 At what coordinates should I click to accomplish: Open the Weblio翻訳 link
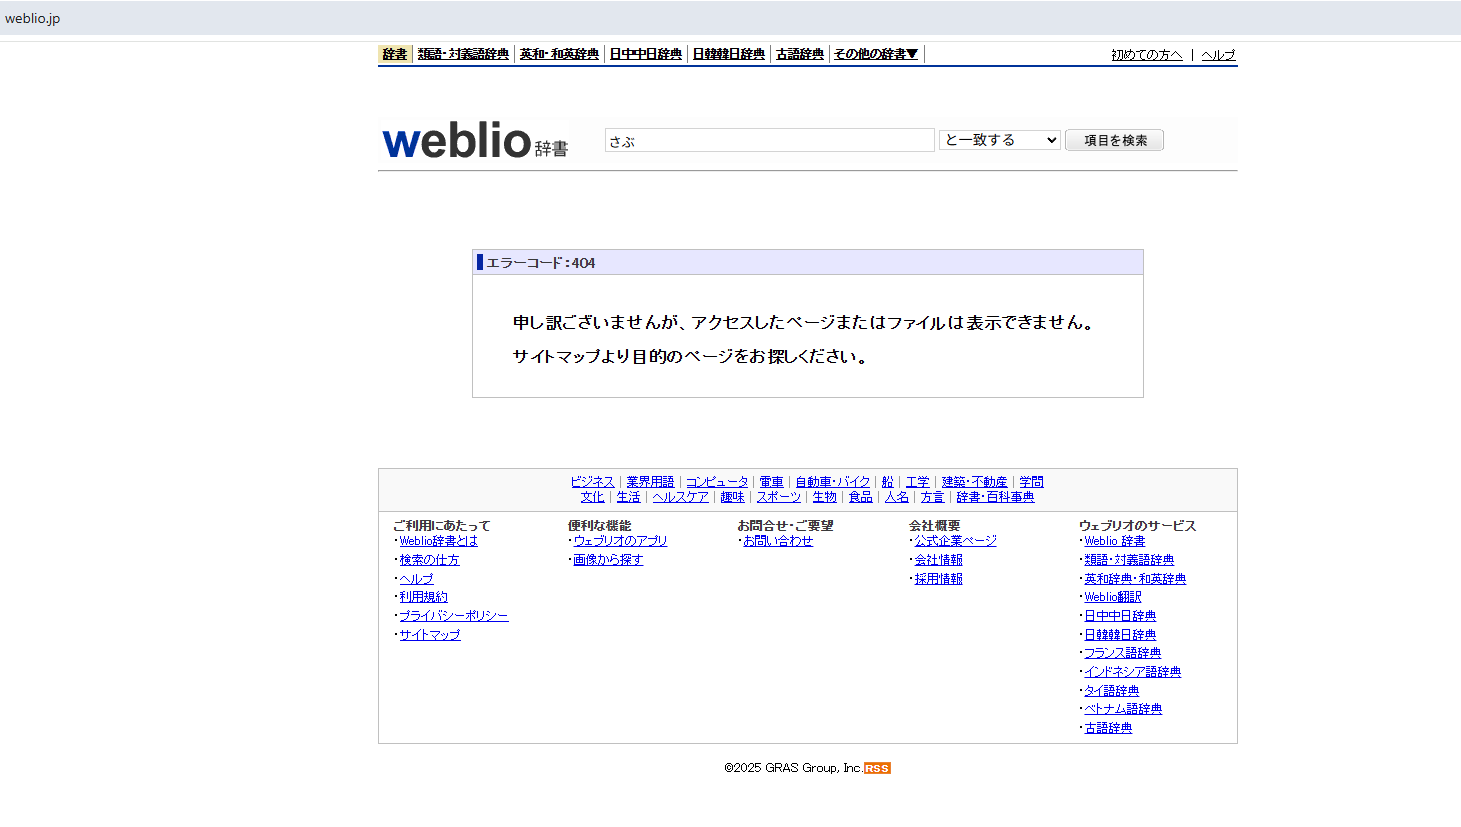click(1113, 597)
